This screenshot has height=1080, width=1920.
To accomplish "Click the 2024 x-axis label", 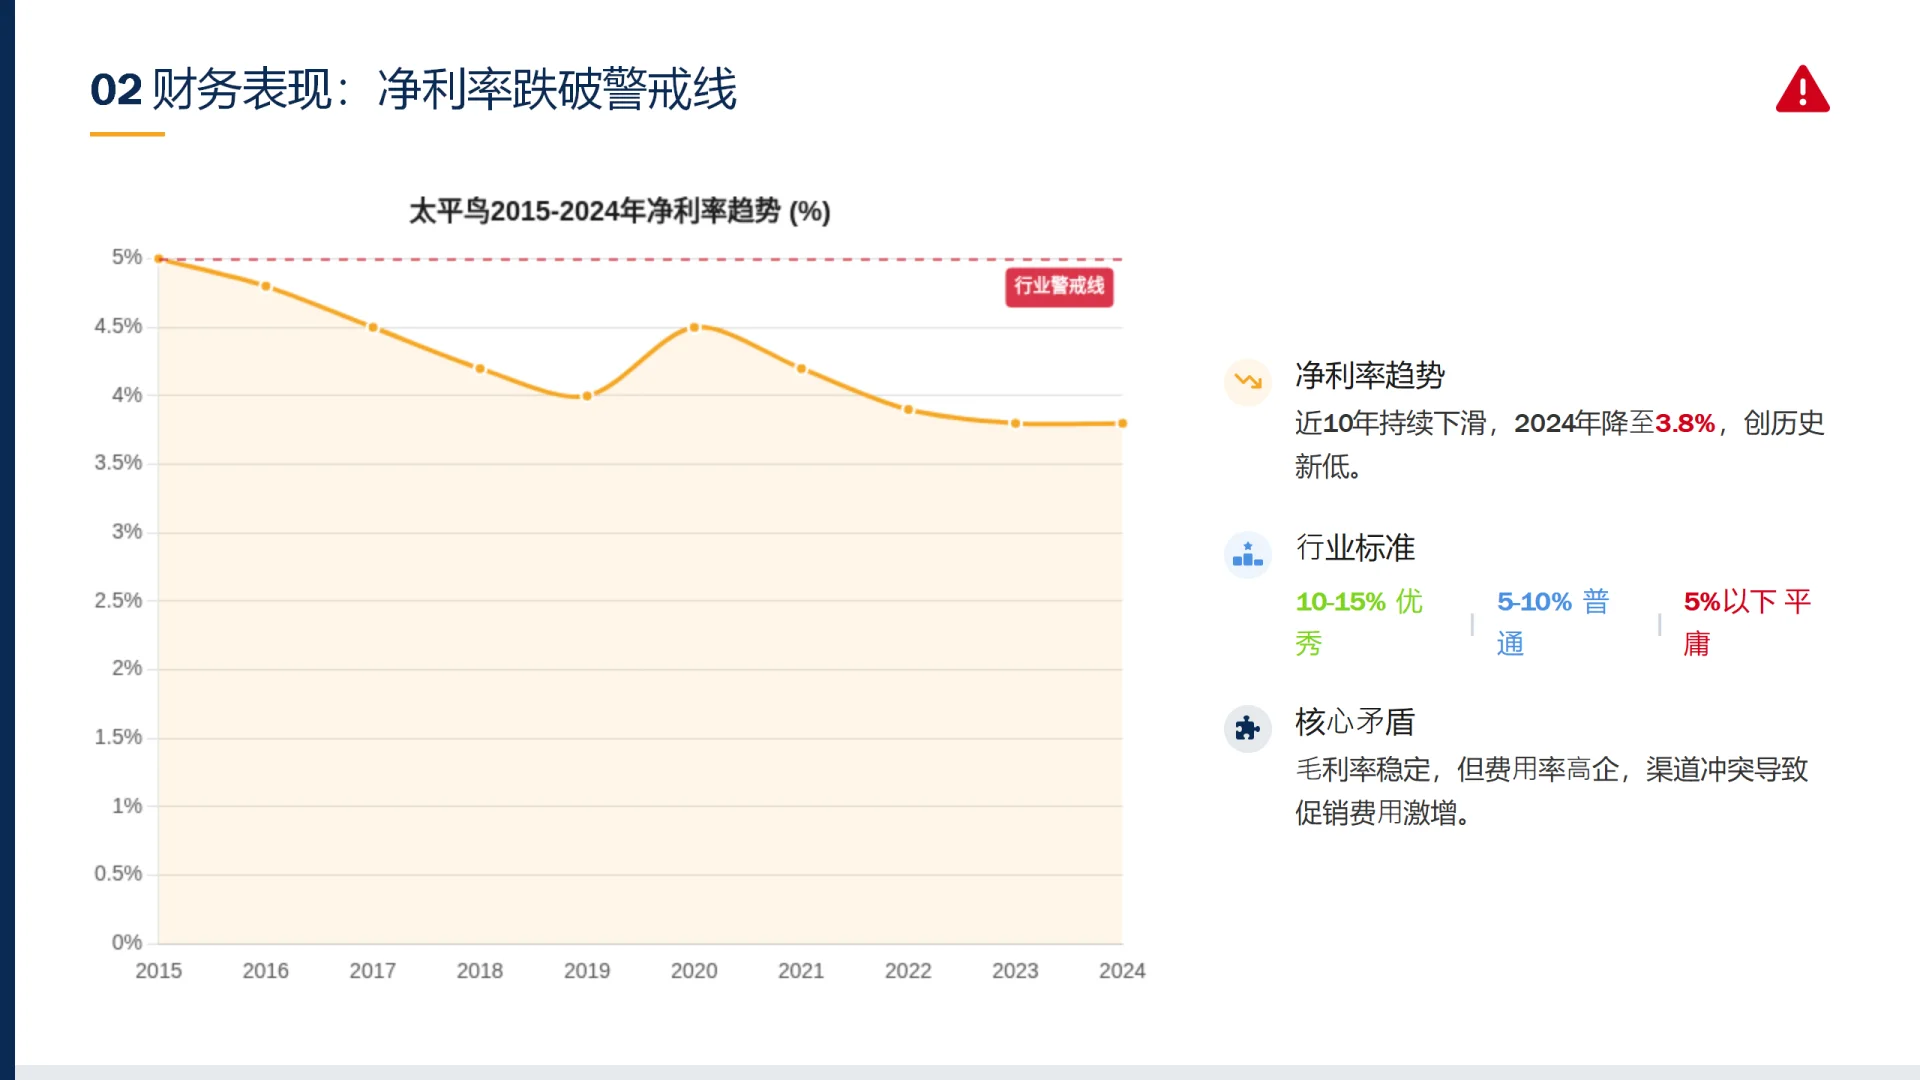I will click(x=1122, y=971).
